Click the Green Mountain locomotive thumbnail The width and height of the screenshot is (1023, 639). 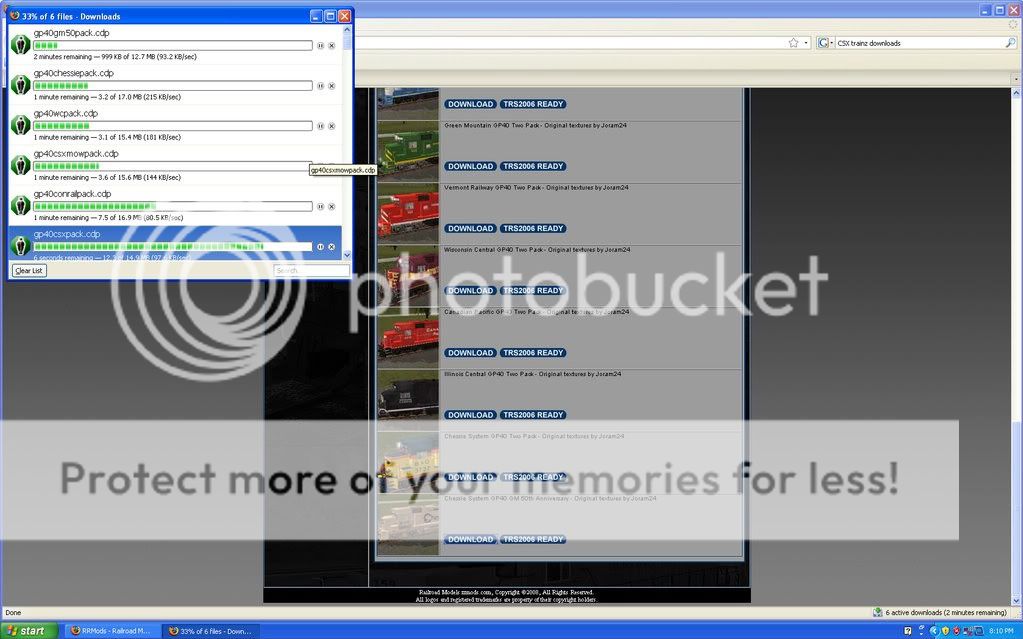point(408,151)
